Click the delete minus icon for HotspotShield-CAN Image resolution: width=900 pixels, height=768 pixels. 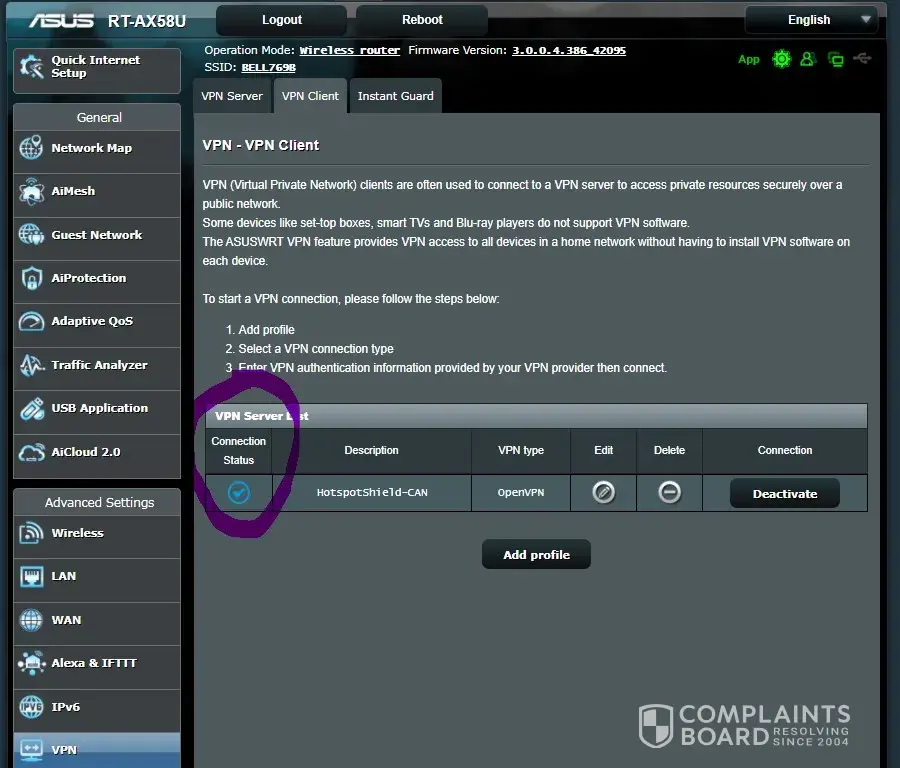coord(669,492)
